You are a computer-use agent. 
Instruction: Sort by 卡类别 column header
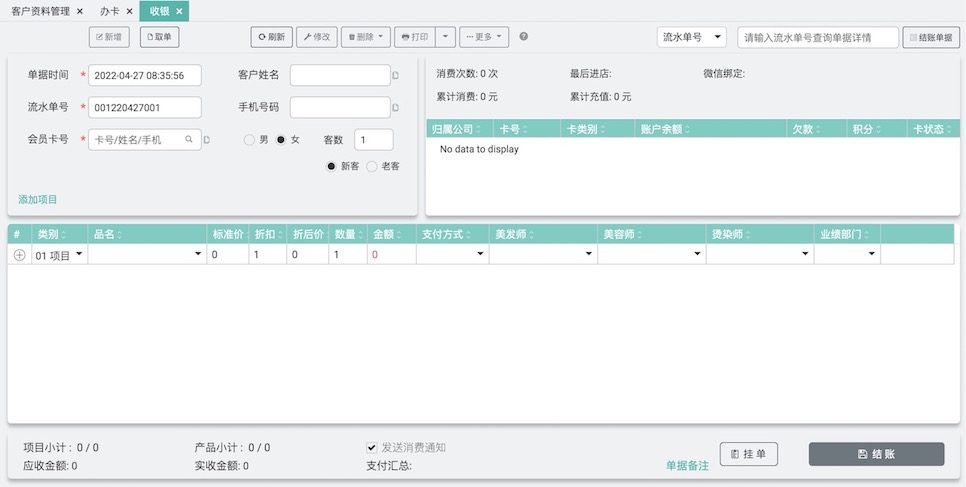tap(598, 129)
